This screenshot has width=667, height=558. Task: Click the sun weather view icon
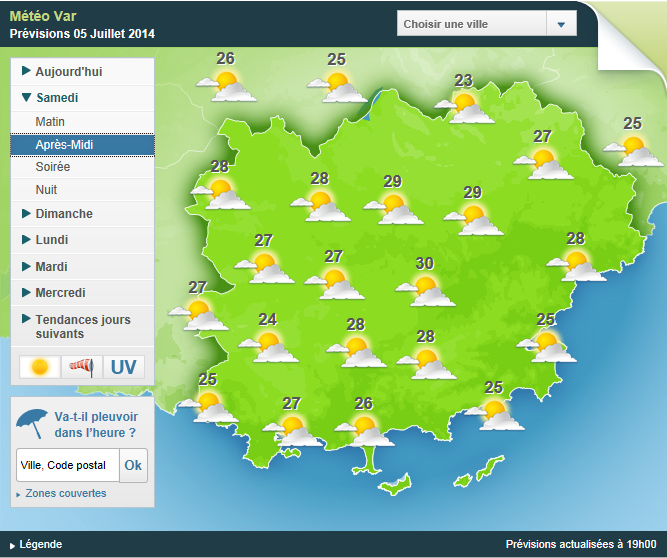coord(40,367)
